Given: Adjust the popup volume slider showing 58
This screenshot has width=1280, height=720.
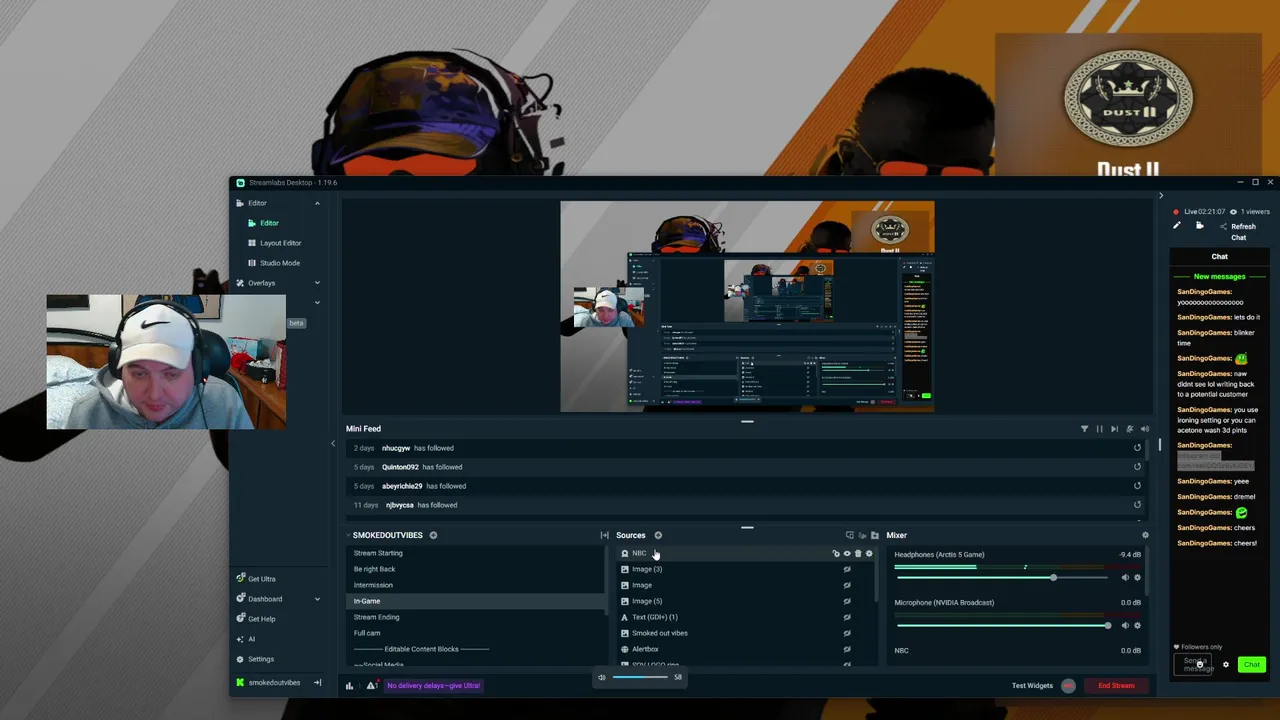Looking at the screenshot, I should click(x=640, y=677).
